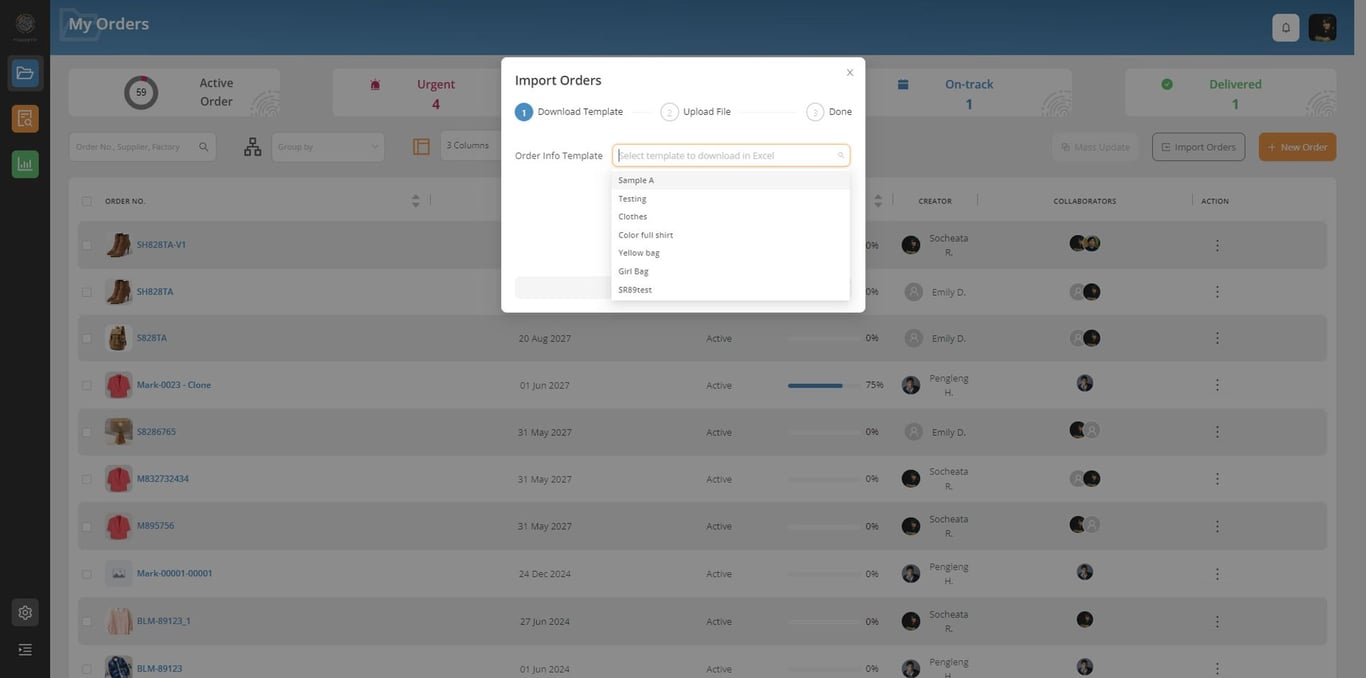
Task: Click the search icon in template field
Action: click(x=841, y=155)
